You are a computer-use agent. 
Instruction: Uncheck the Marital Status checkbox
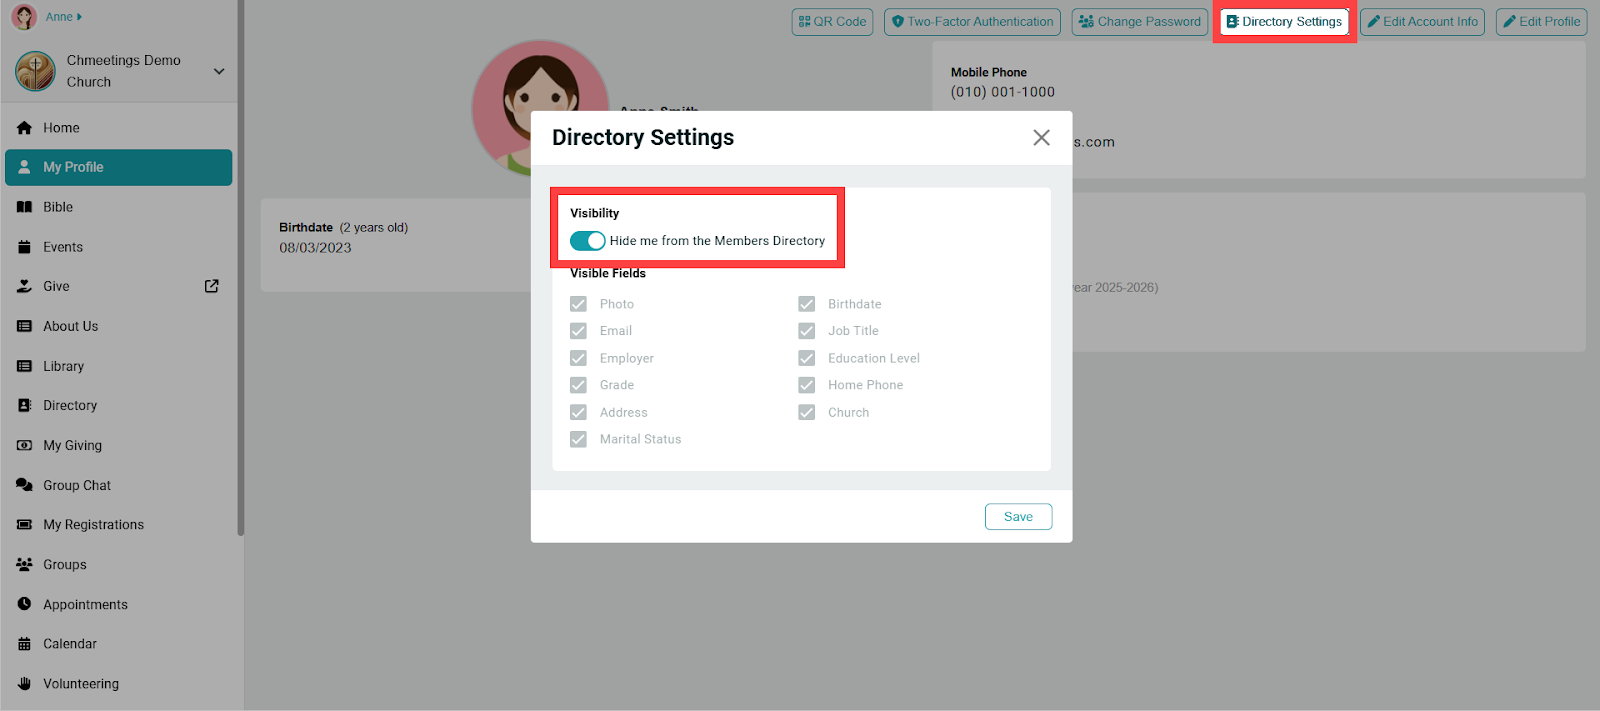pyautogui.click(x=578, y=439)
